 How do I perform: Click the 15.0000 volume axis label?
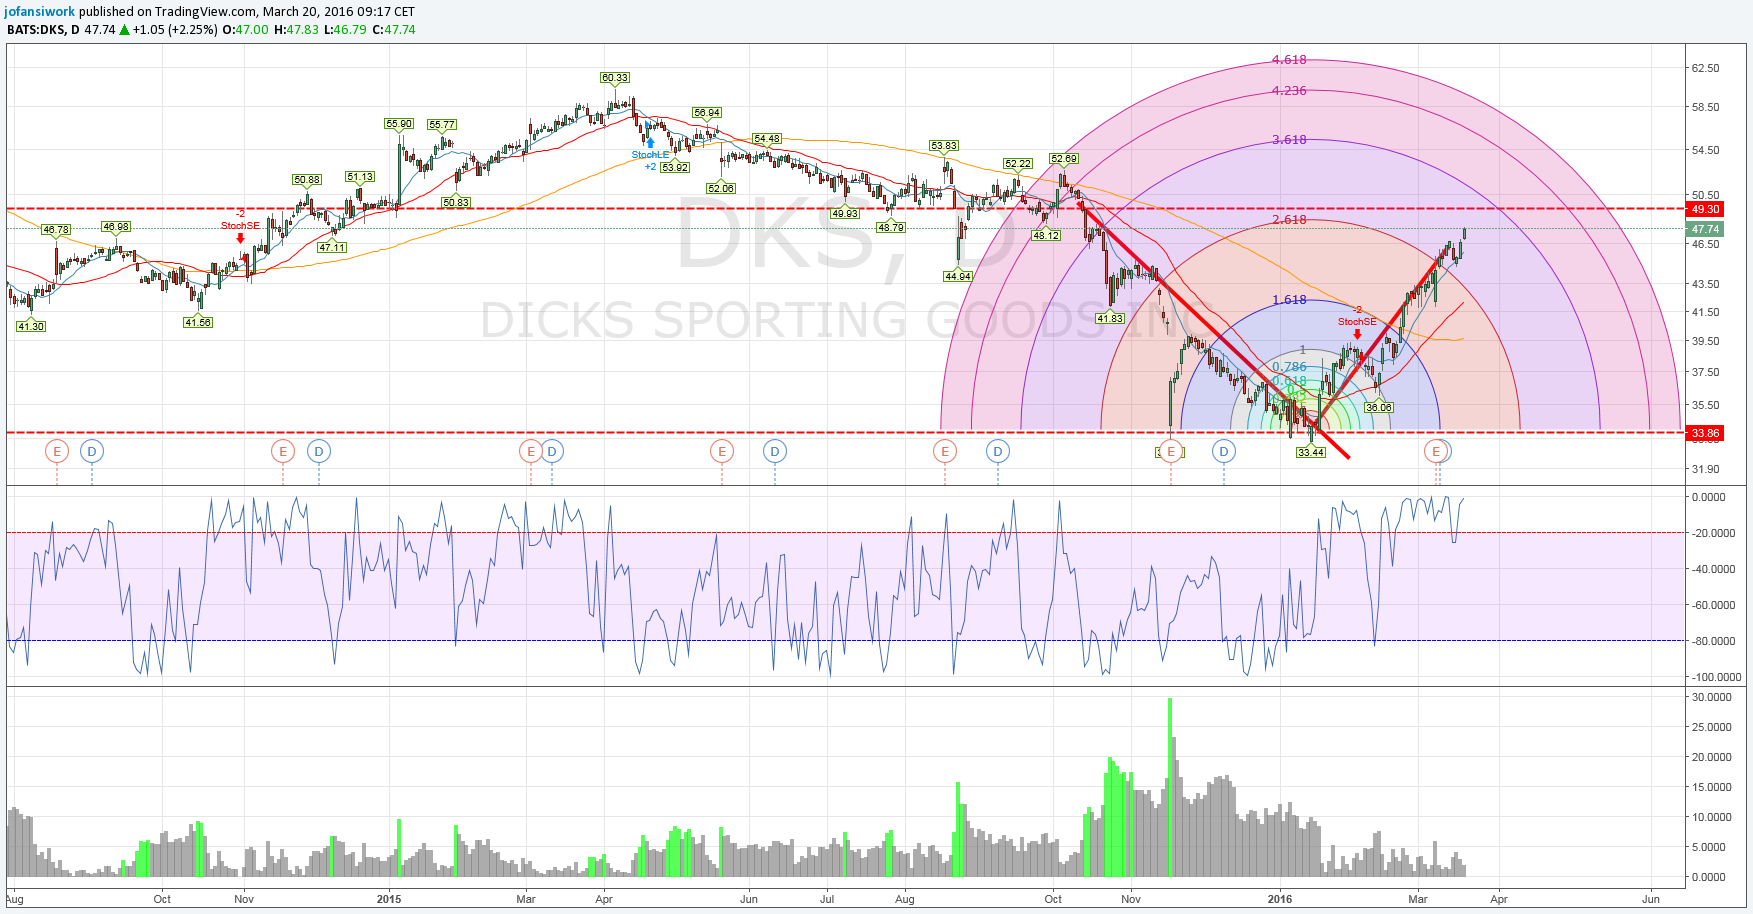point(1711,787)
